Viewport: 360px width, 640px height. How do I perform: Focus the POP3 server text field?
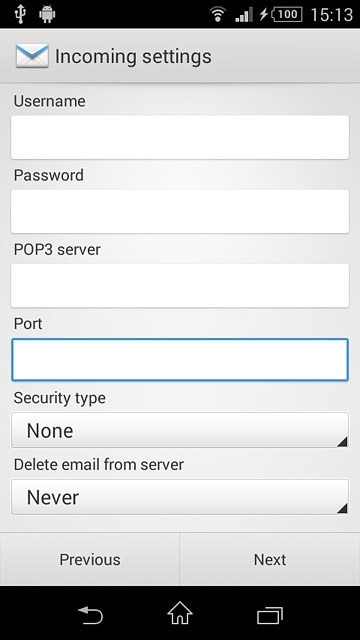(180, 286)
